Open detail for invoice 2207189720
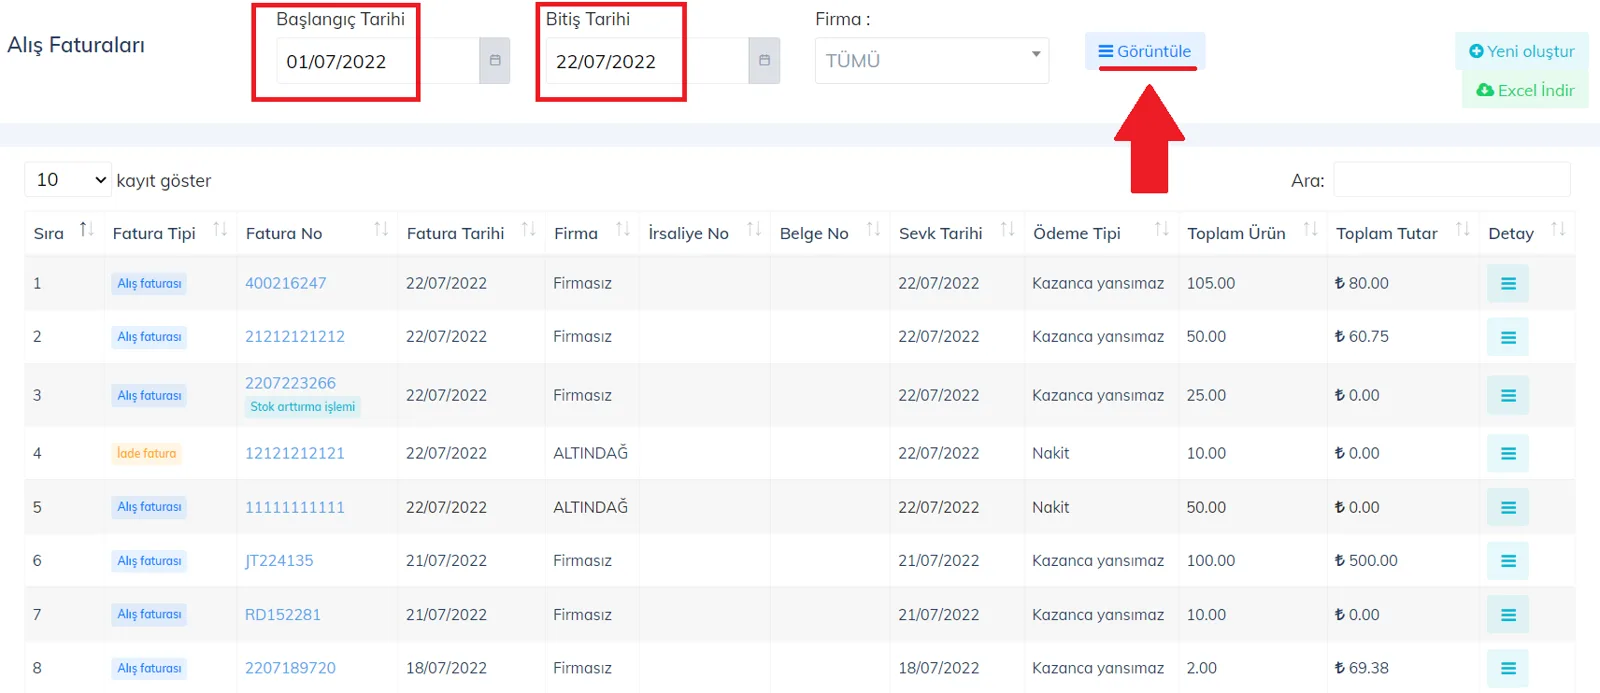The width and height of the screenshot is (1600, 693). click(1508, 668)
